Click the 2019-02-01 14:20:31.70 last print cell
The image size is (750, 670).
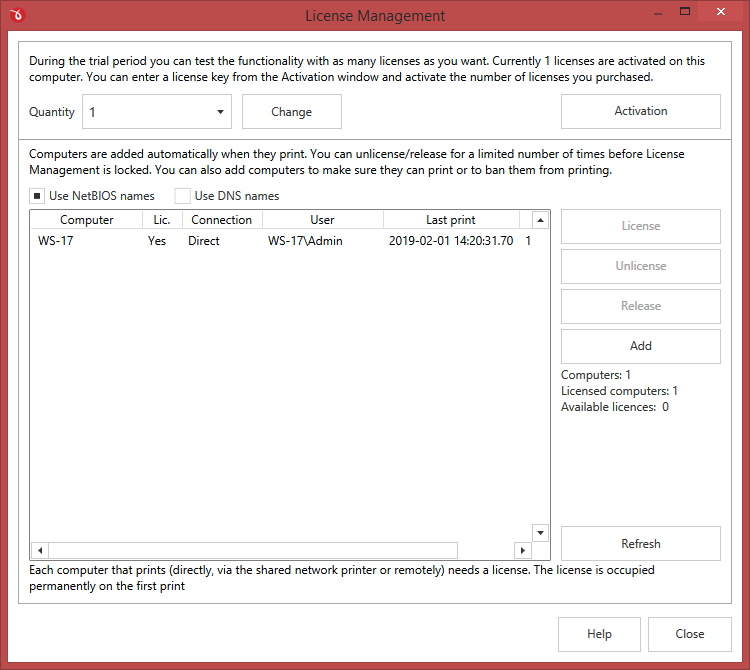click(451, 241)
